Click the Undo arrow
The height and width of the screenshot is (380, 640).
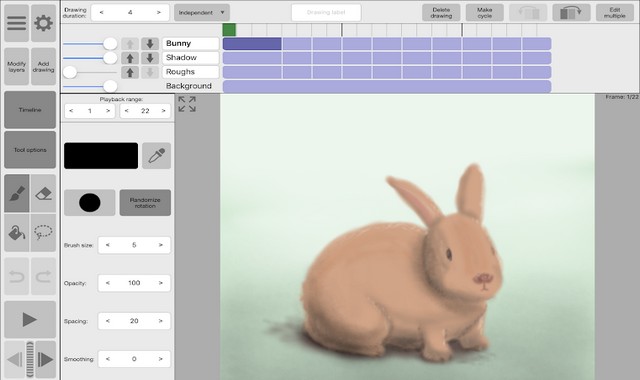(16, 276)
